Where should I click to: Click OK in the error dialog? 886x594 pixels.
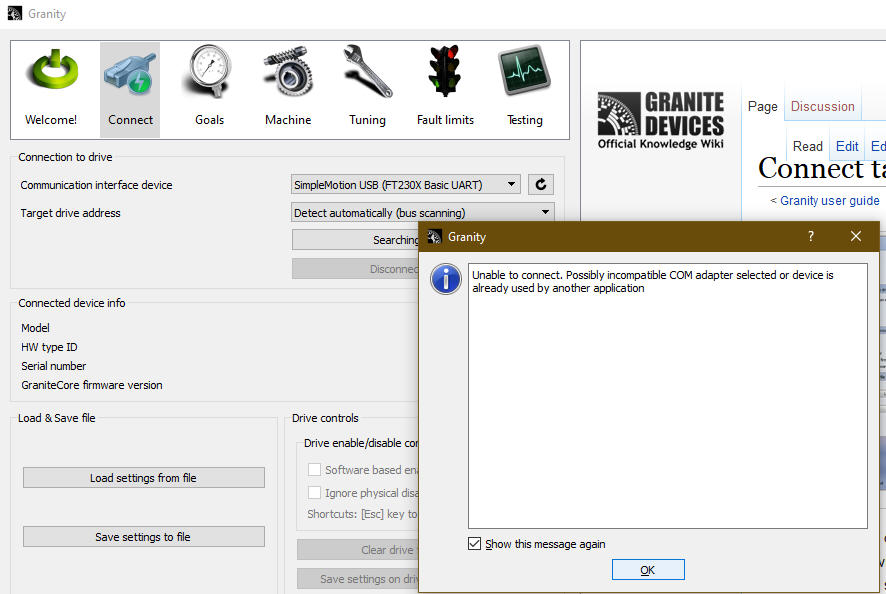pyautogui.click(x=648, y=570)
